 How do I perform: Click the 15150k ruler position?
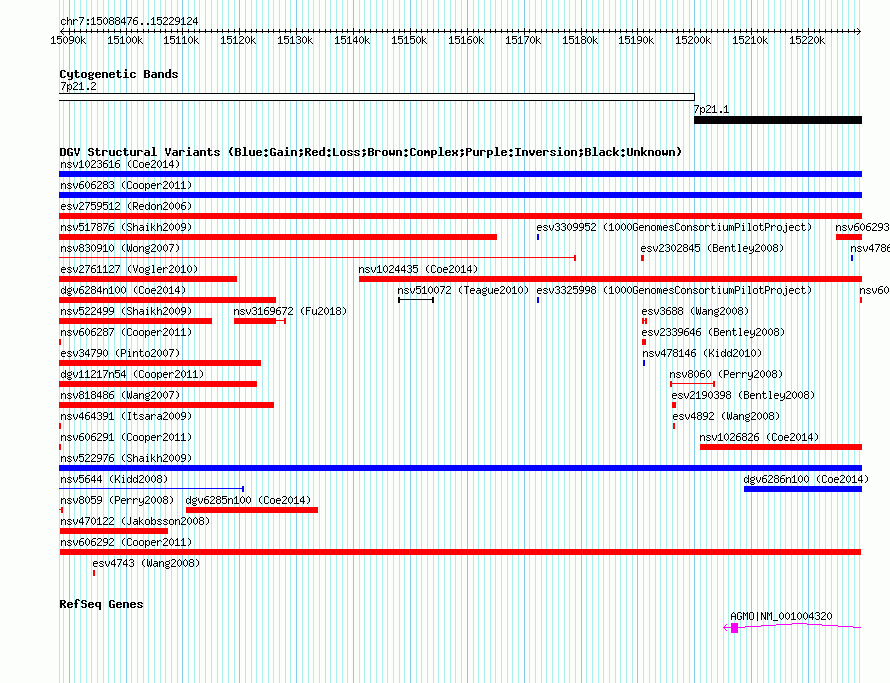(x=409, y=40)
